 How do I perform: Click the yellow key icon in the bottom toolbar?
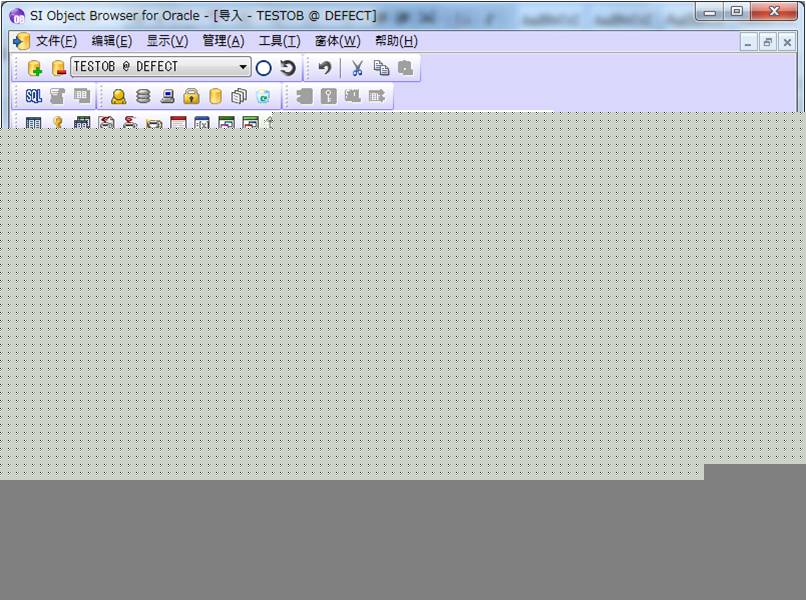[x=58, y=123]
